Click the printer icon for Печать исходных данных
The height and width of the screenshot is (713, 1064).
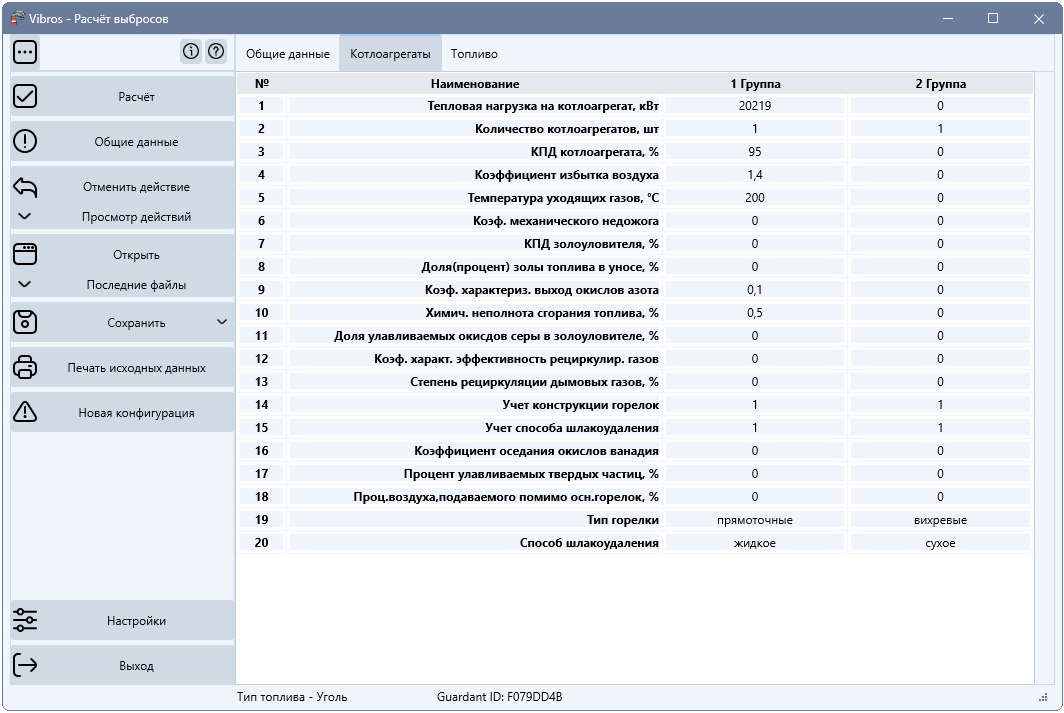[x=25, y=367]
